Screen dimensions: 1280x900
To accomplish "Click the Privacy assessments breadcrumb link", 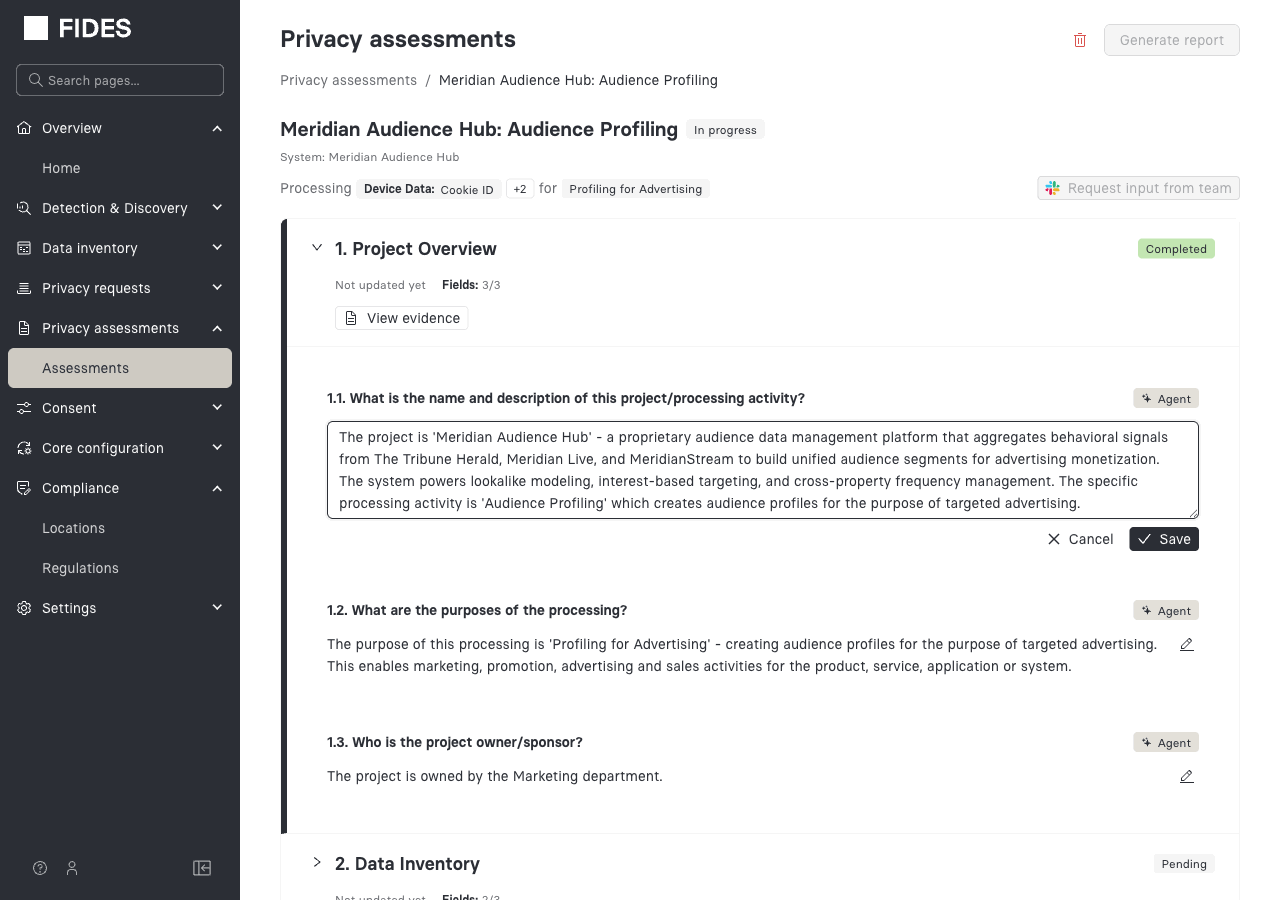I will point(348,80).
